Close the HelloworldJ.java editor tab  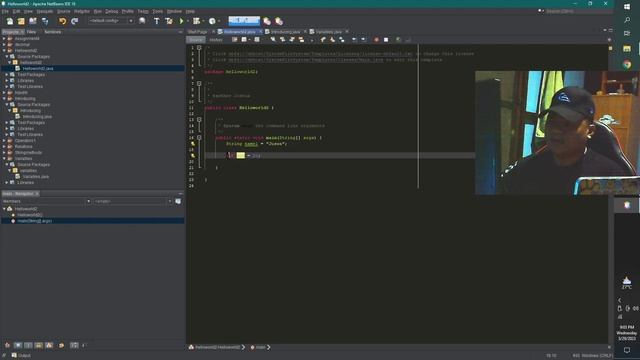click(x=260, y=31)
